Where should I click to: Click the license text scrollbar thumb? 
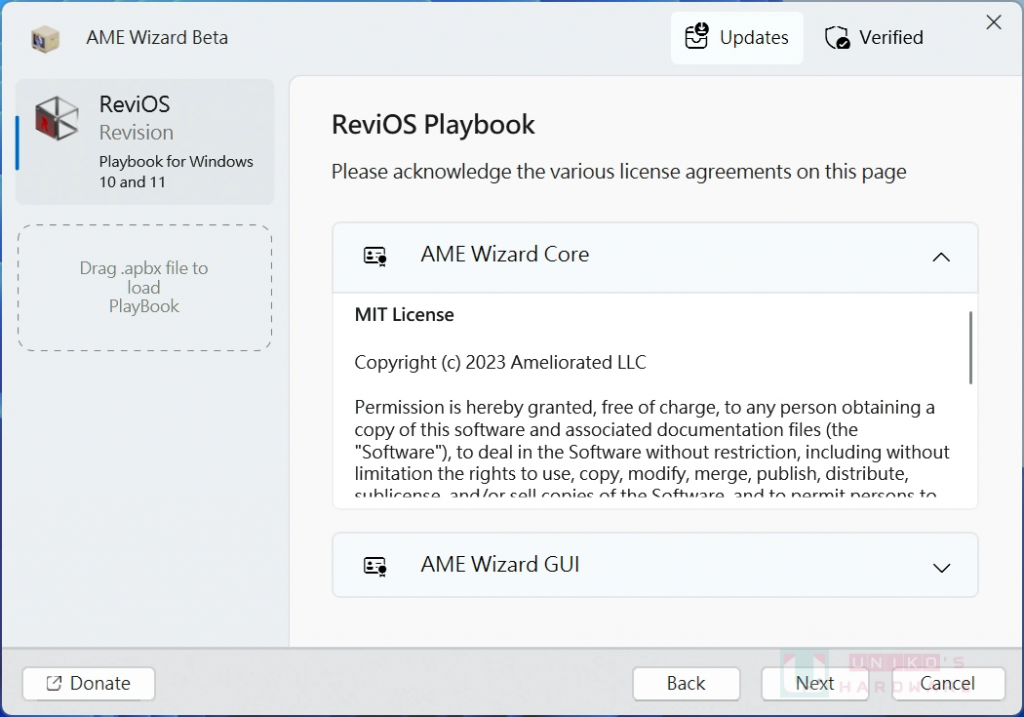pos(970,347)
